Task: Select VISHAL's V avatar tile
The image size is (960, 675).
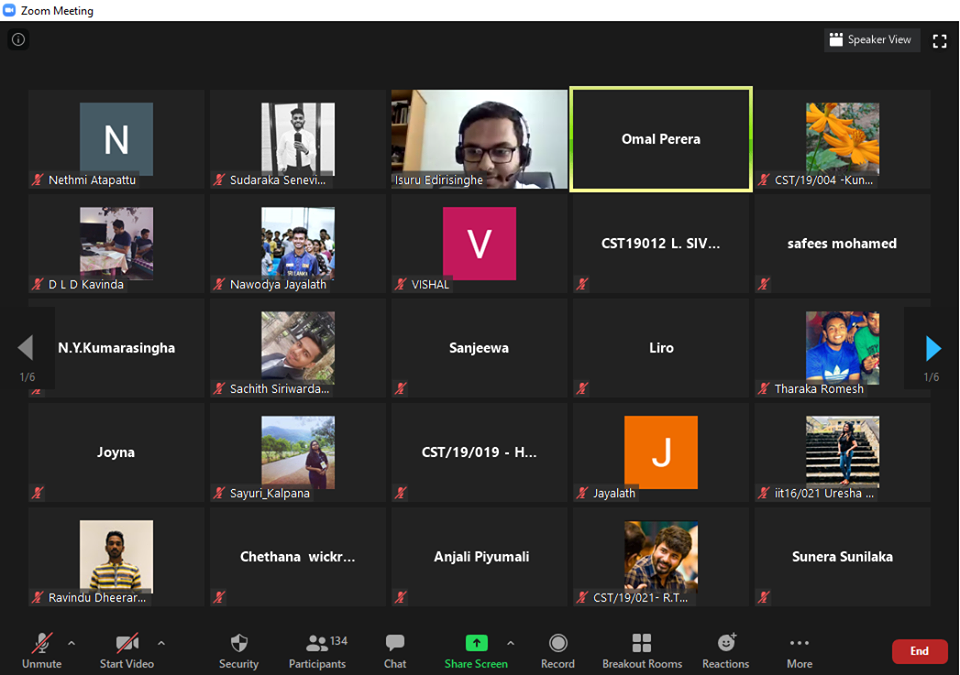Action: point(479,244)
